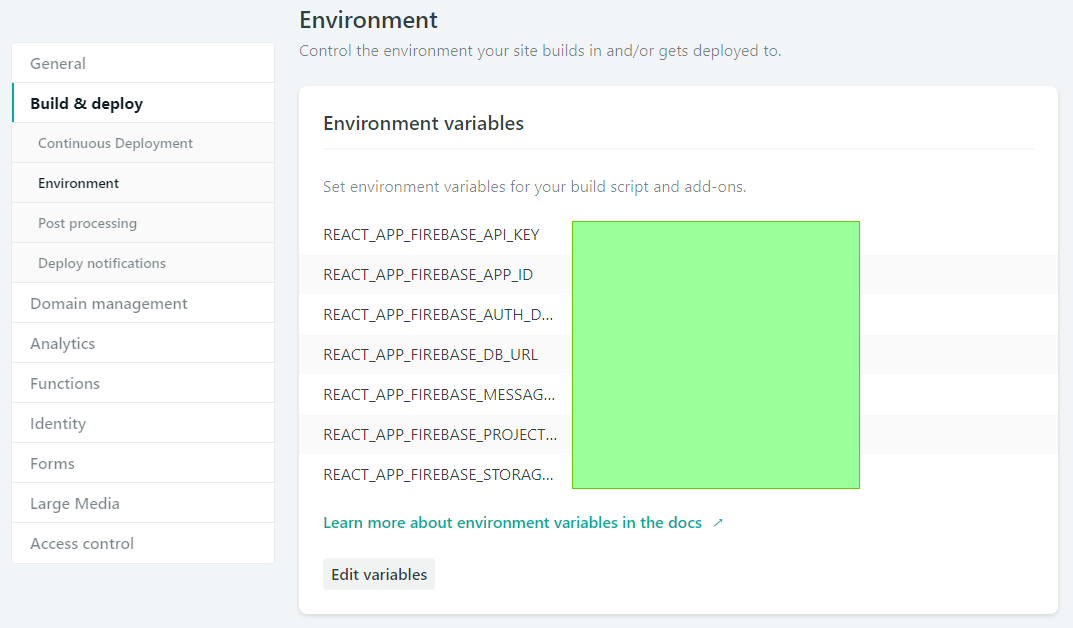Open Large Media settings
This screenshot has height=628, width=1073.
(x=143, y=503)
